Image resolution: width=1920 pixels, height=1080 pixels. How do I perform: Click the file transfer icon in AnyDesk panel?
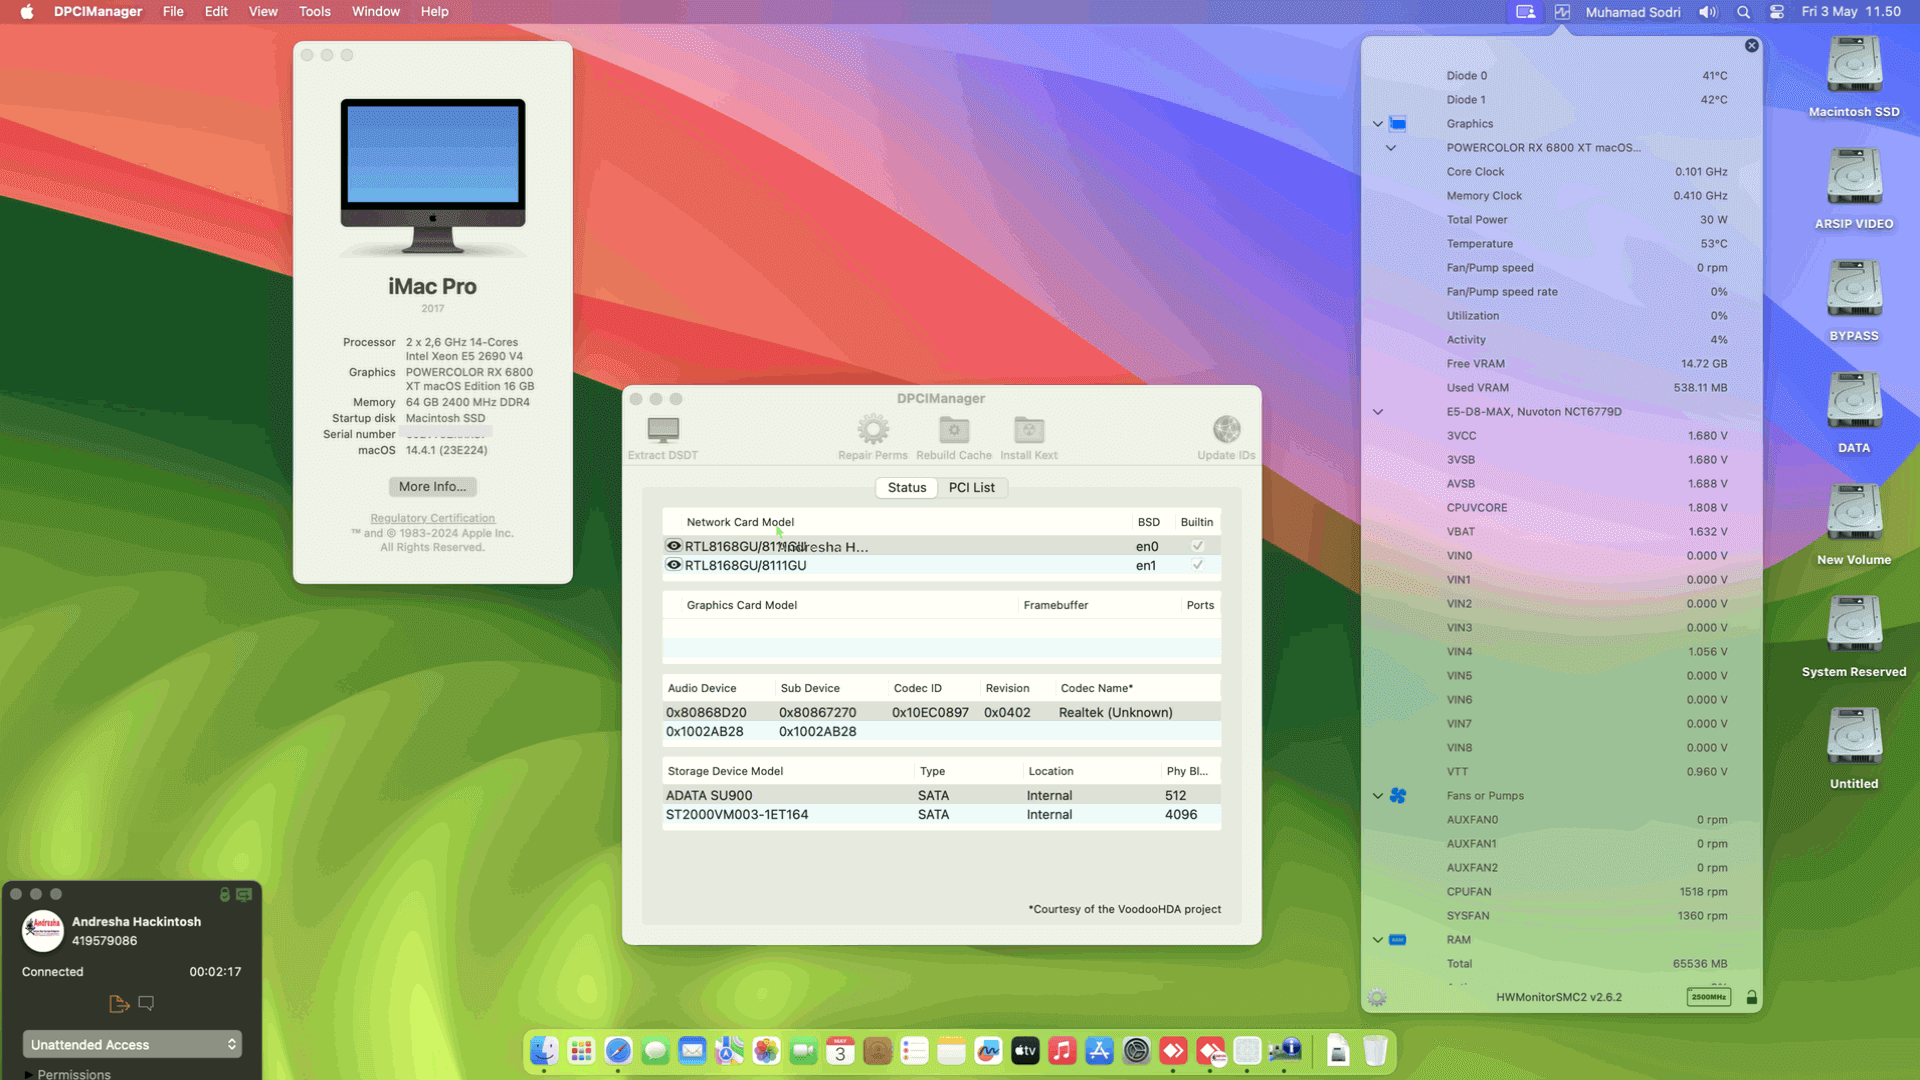[119, 1003]
